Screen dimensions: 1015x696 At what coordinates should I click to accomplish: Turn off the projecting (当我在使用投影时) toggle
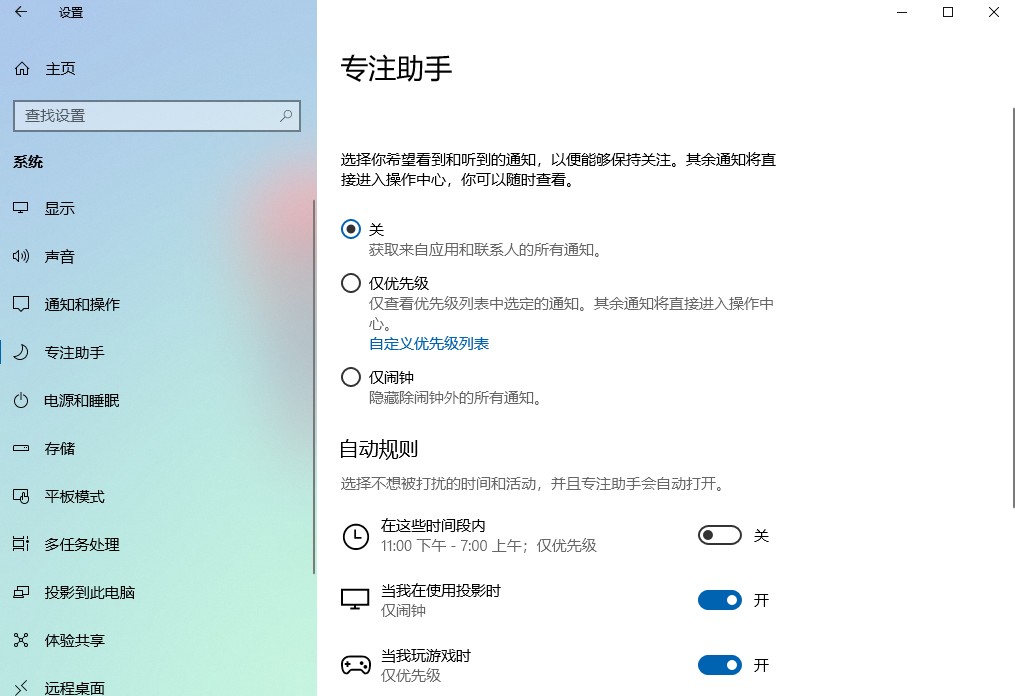[719, 600]
